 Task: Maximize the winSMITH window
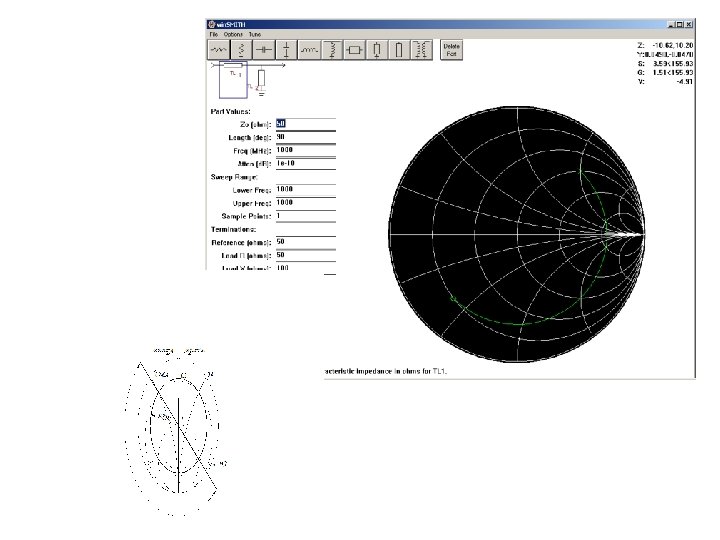point(680,24)
